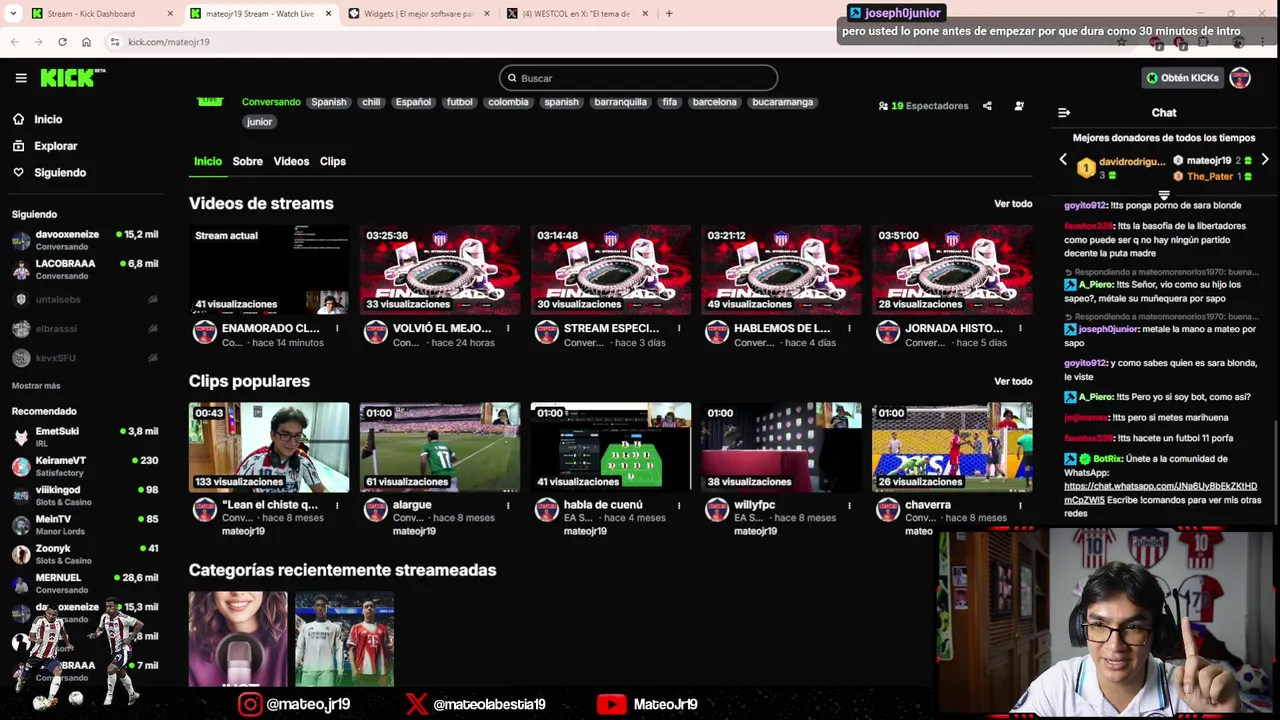This screenshot has width=1280, height=720.
Task: Click browser back arrow
Action: [15, 42]
